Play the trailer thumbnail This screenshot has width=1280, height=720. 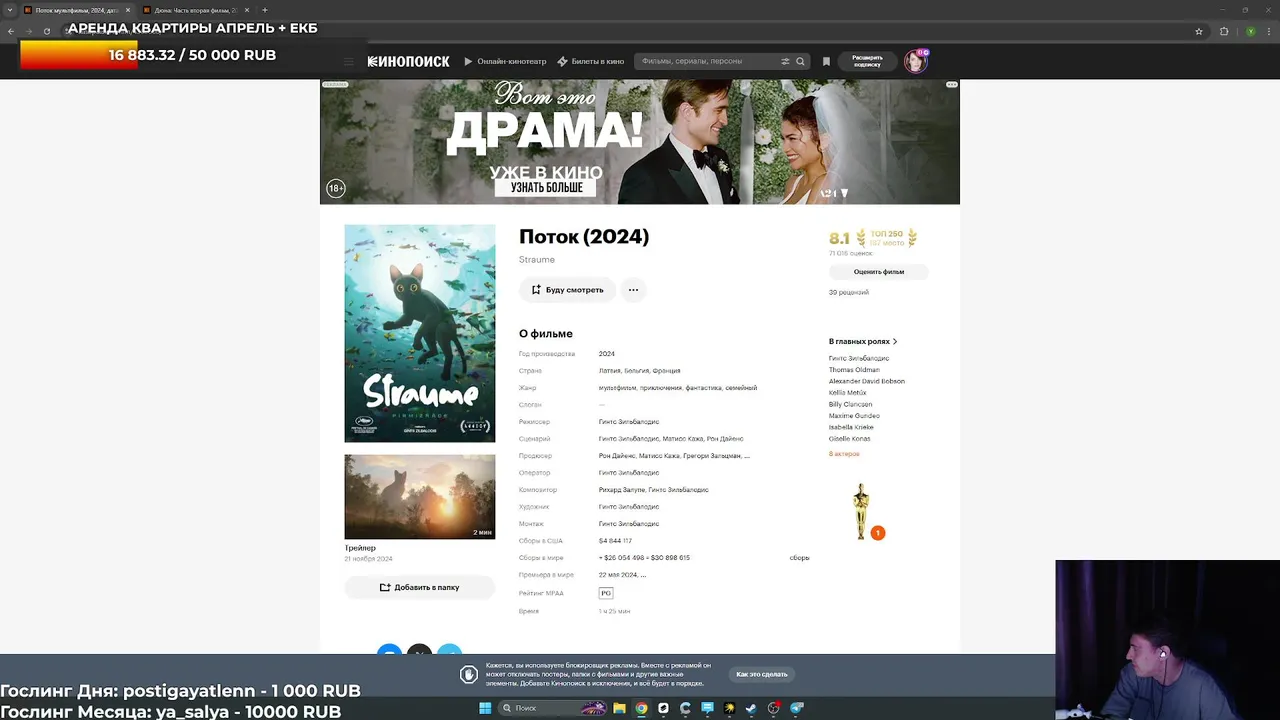(x=420, y=497)
